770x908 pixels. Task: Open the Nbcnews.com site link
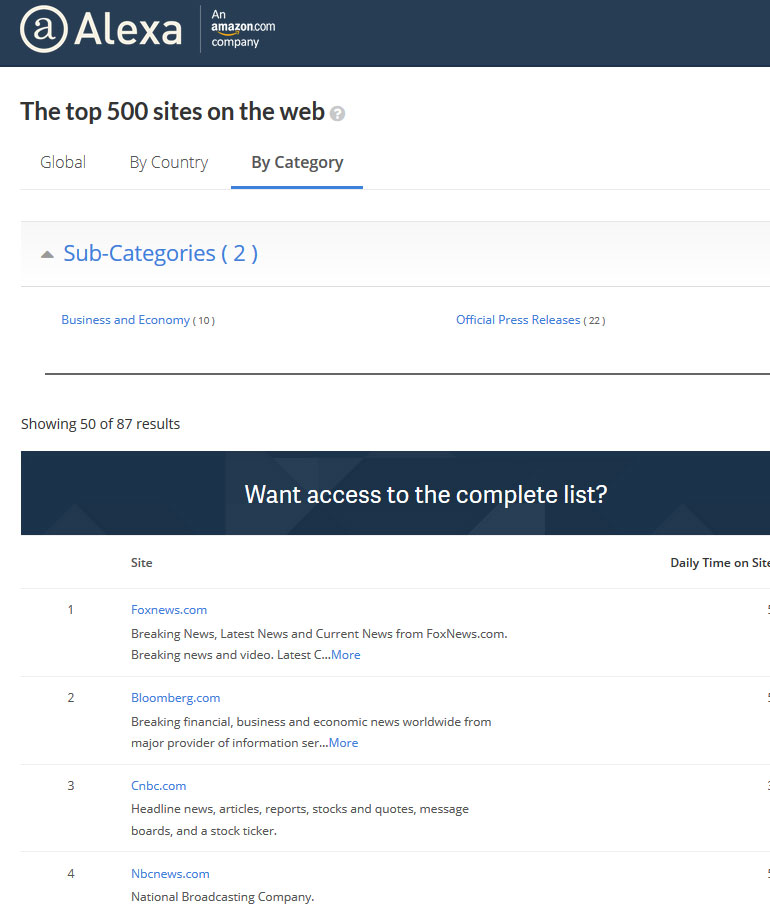pyautogui.click(x=170, y=873)
